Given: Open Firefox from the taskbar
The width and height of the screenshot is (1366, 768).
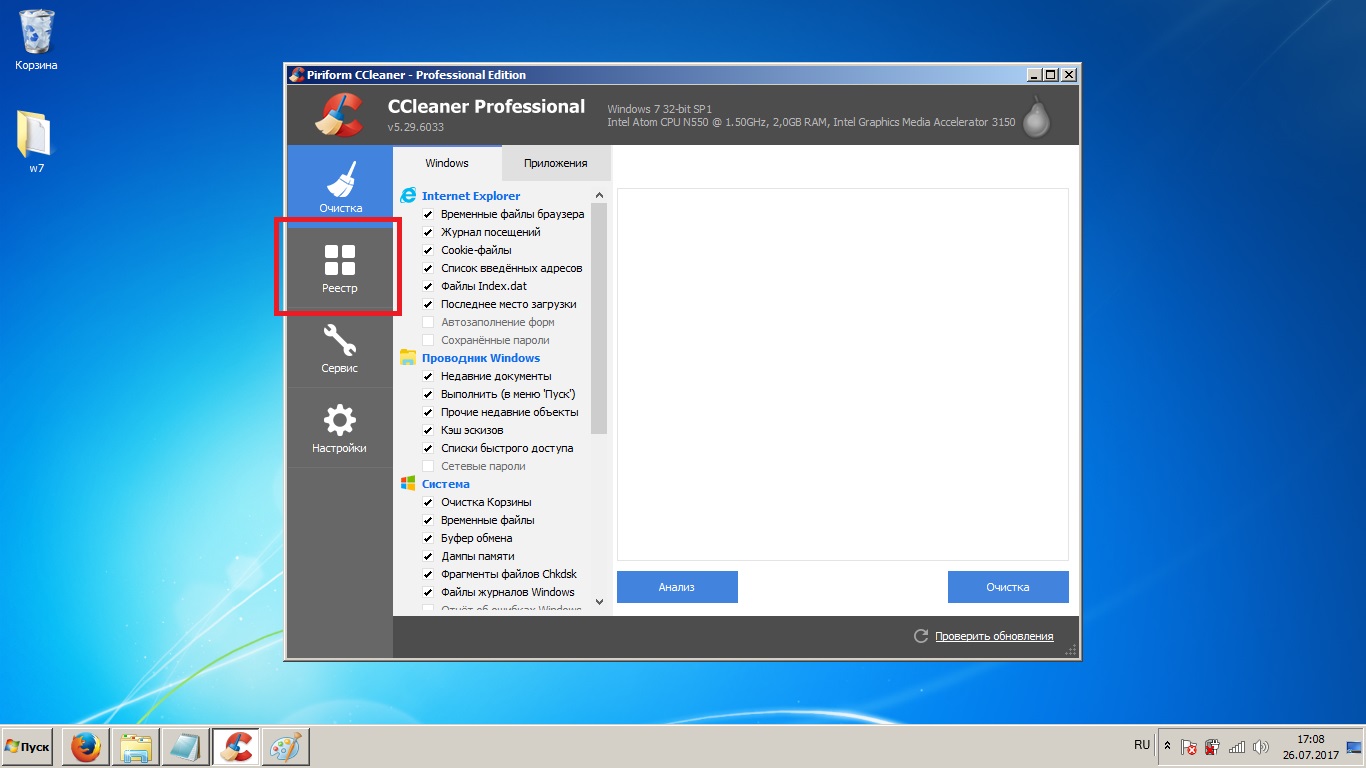Looking at the screenshot, I should tap(86, 747).
